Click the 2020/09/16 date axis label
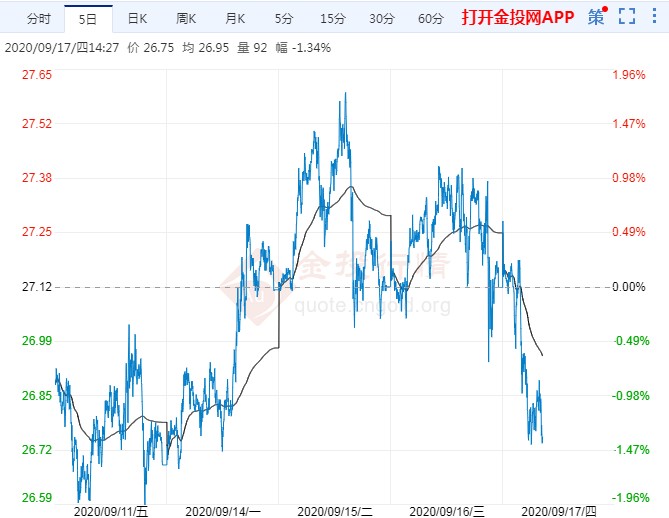 pos(447,511)
